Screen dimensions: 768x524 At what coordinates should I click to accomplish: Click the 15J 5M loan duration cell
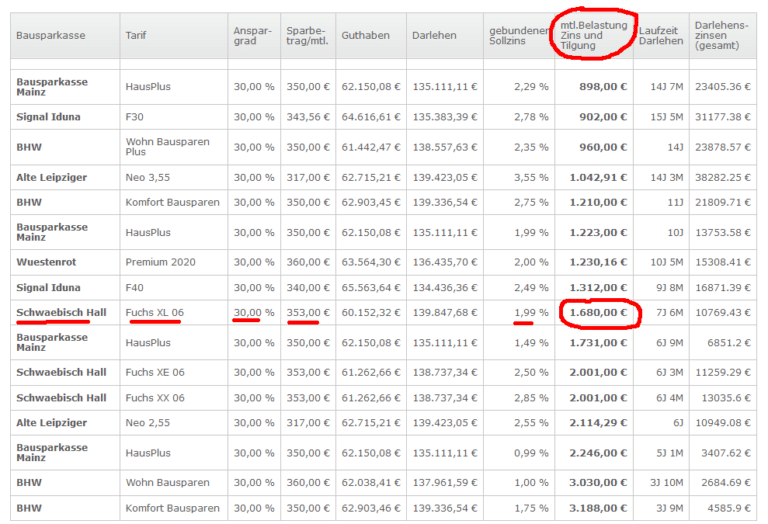(667, 117)
